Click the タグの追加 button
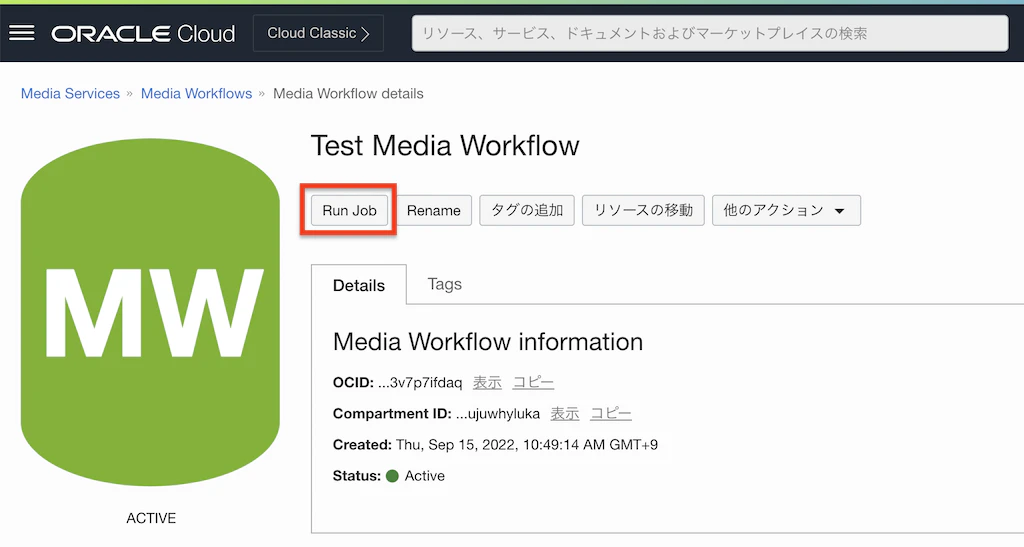Viewport: 1024px width, 547px height. (x=526, y=210)
